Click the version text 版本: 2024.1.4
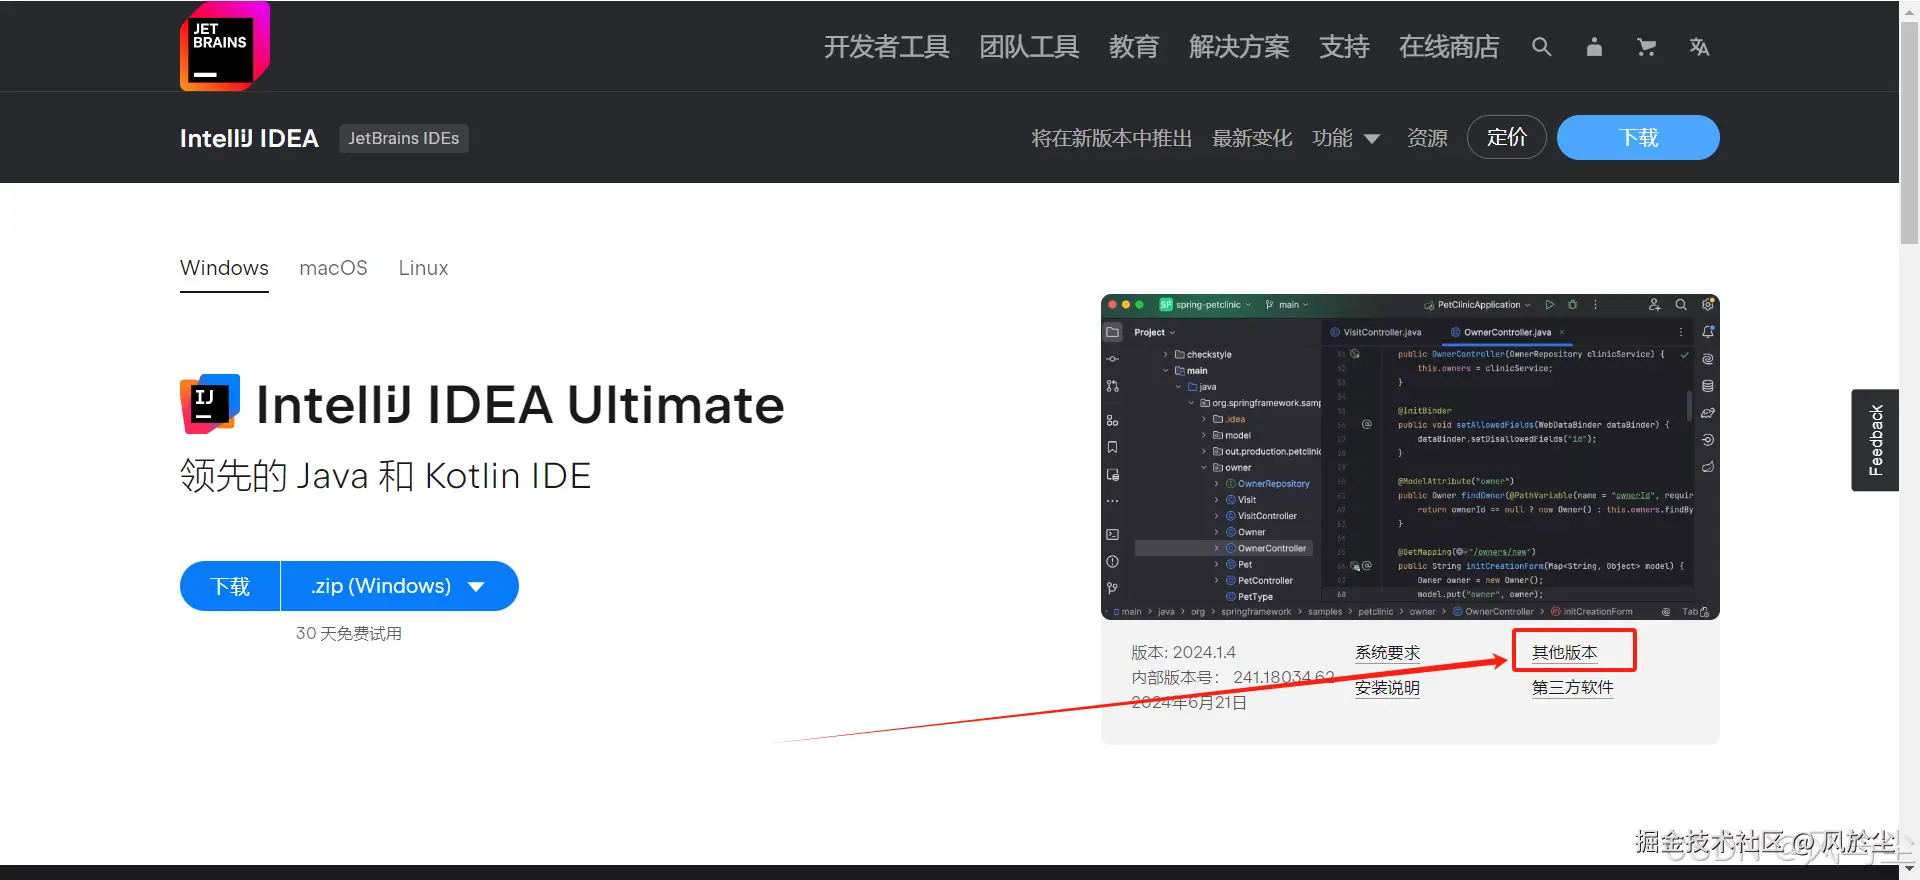The image size is (1920, 880). 1183,652
